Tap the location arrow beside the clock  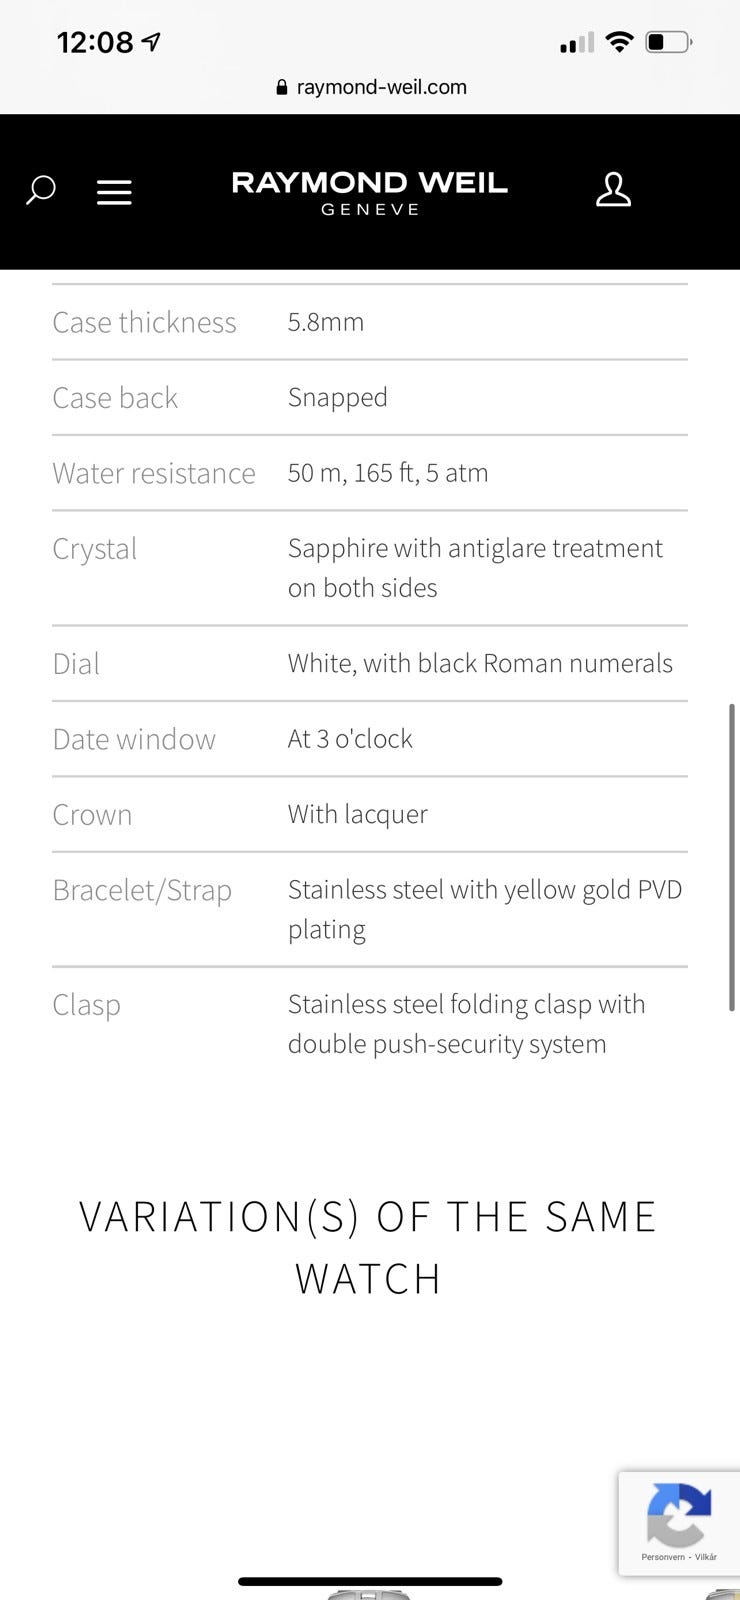(151, 42)
